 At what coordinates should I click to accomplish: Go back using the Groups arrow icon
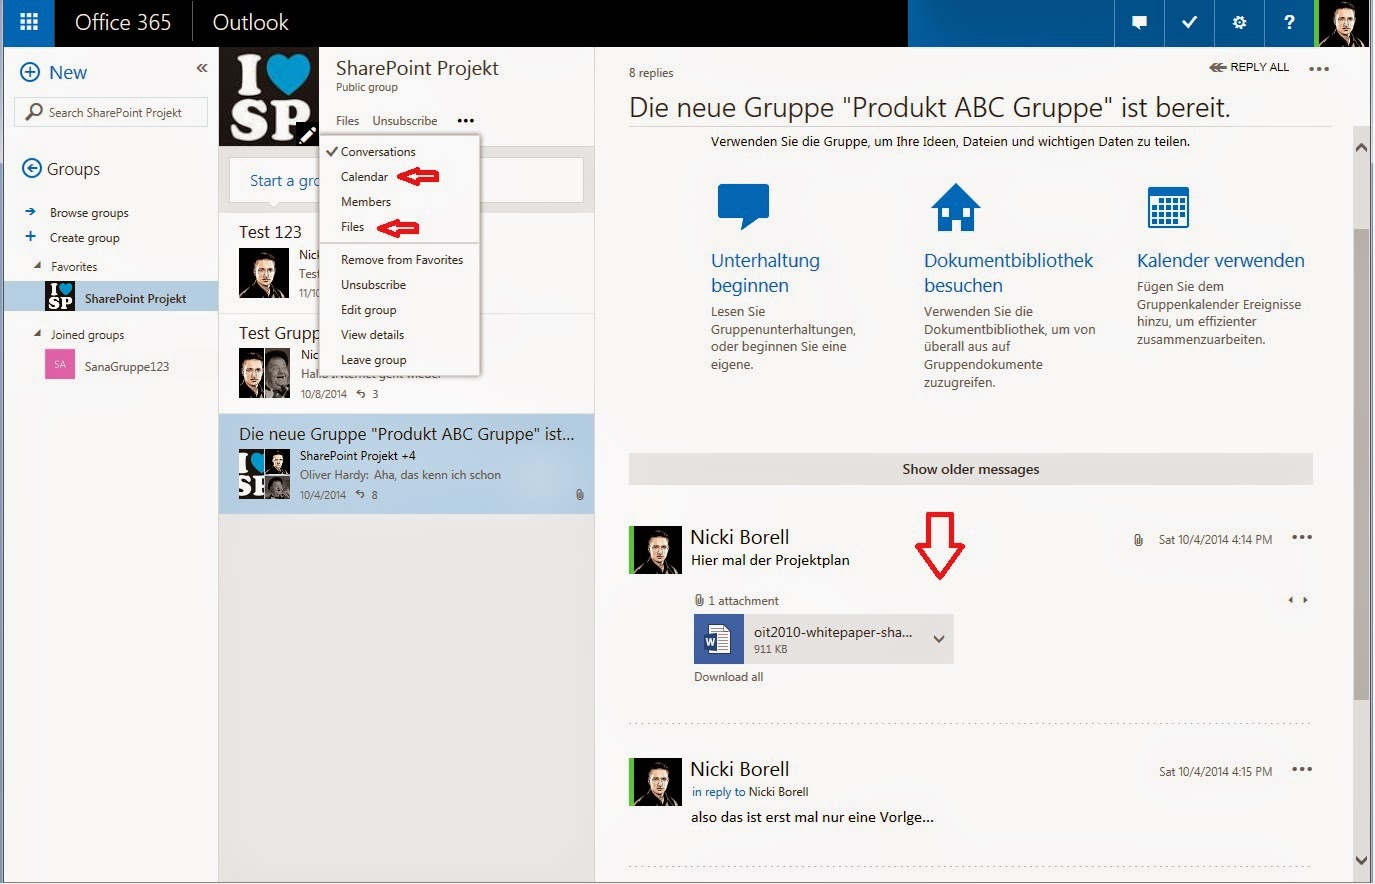click(32, 168)
